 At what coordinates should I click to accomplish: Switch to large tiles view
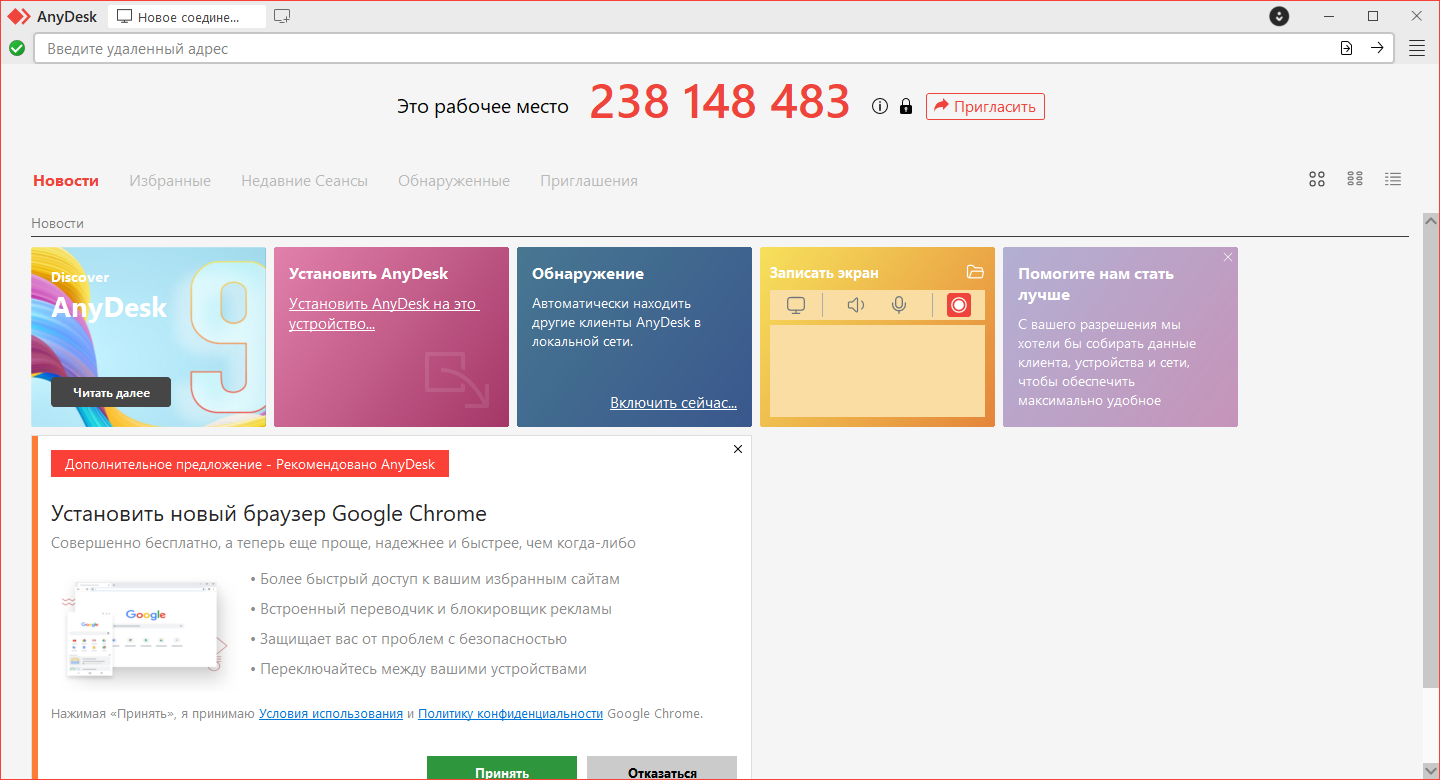pyautogui.click(x=1317, y=179)
